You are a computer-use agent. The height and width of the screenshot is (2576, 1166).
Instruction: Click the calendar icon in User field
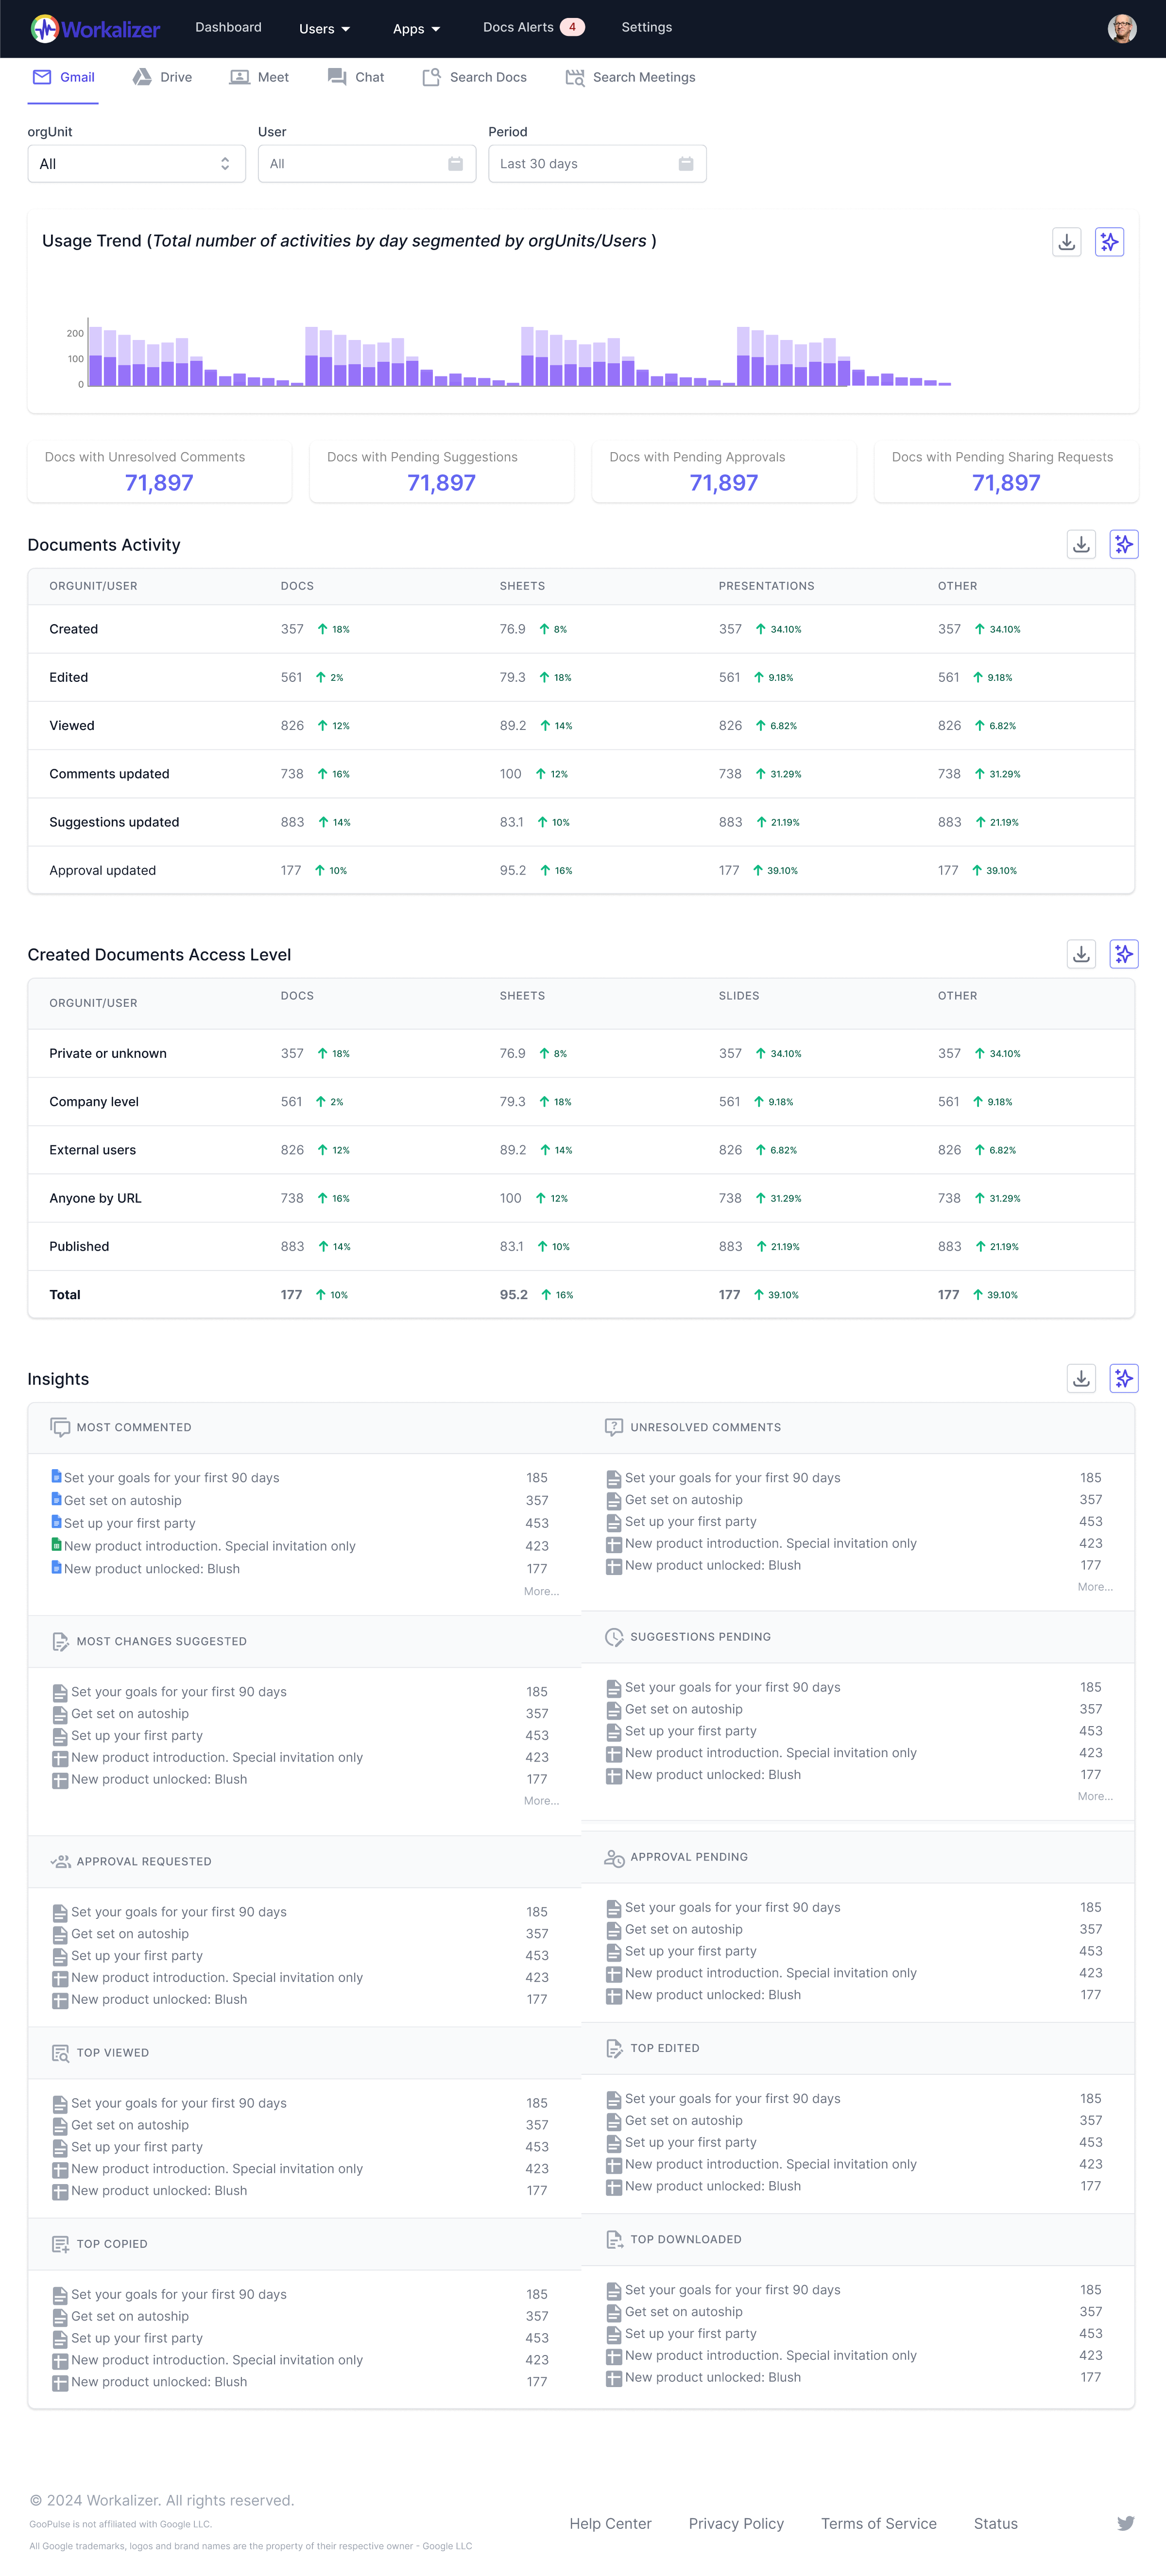455,164
